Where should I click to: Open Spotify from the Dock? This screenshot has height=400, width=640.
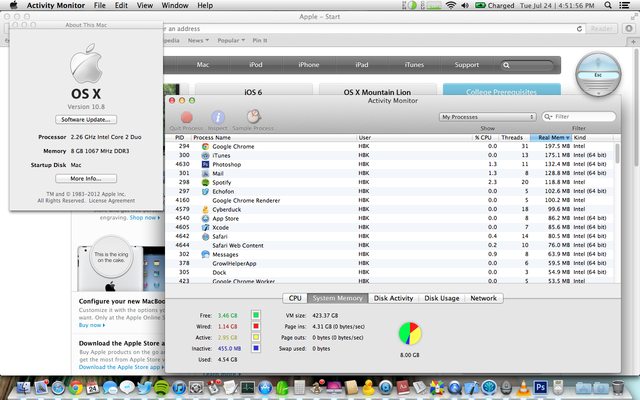coord(162,387)
